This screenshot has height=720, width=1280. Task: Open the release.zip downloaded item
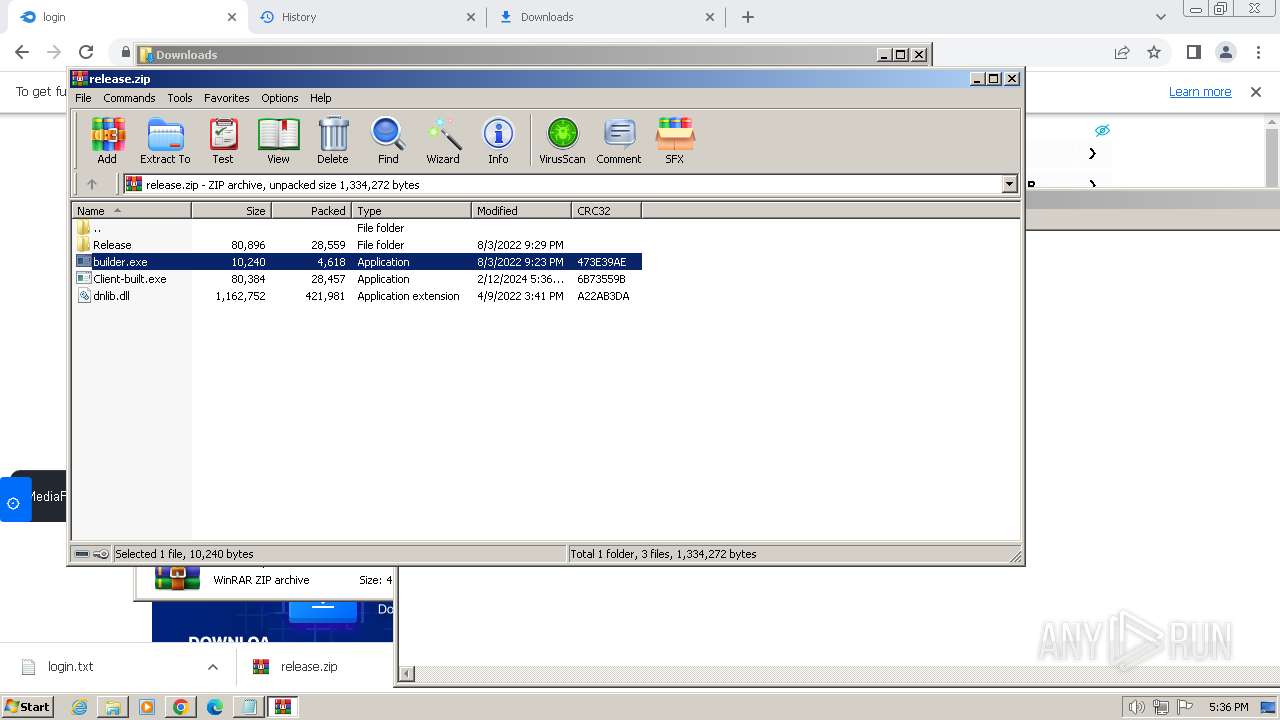(309, 667)
